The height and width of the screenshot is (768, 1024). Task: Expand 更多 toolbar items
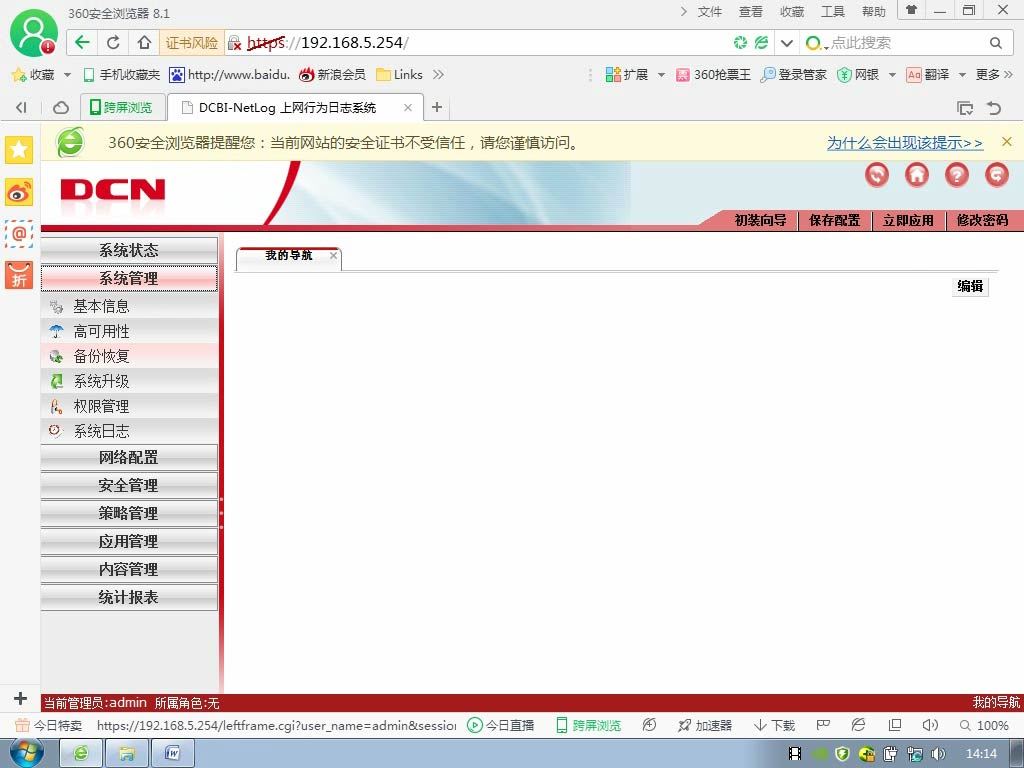click(994, 74)
